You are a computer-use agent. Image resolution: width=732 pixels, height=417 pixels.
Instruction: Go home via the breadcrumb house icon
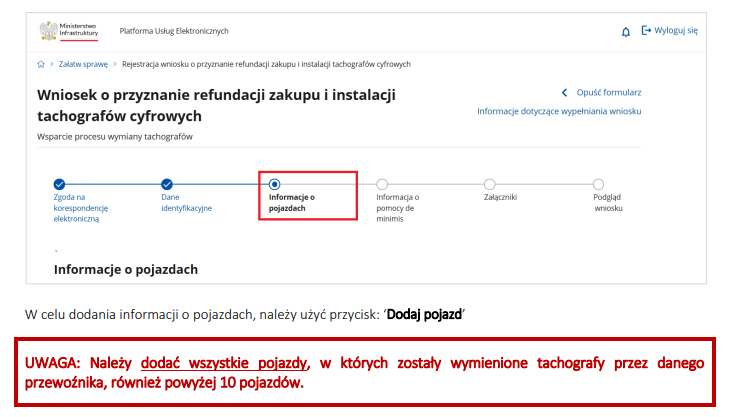(x=41, y=64)
